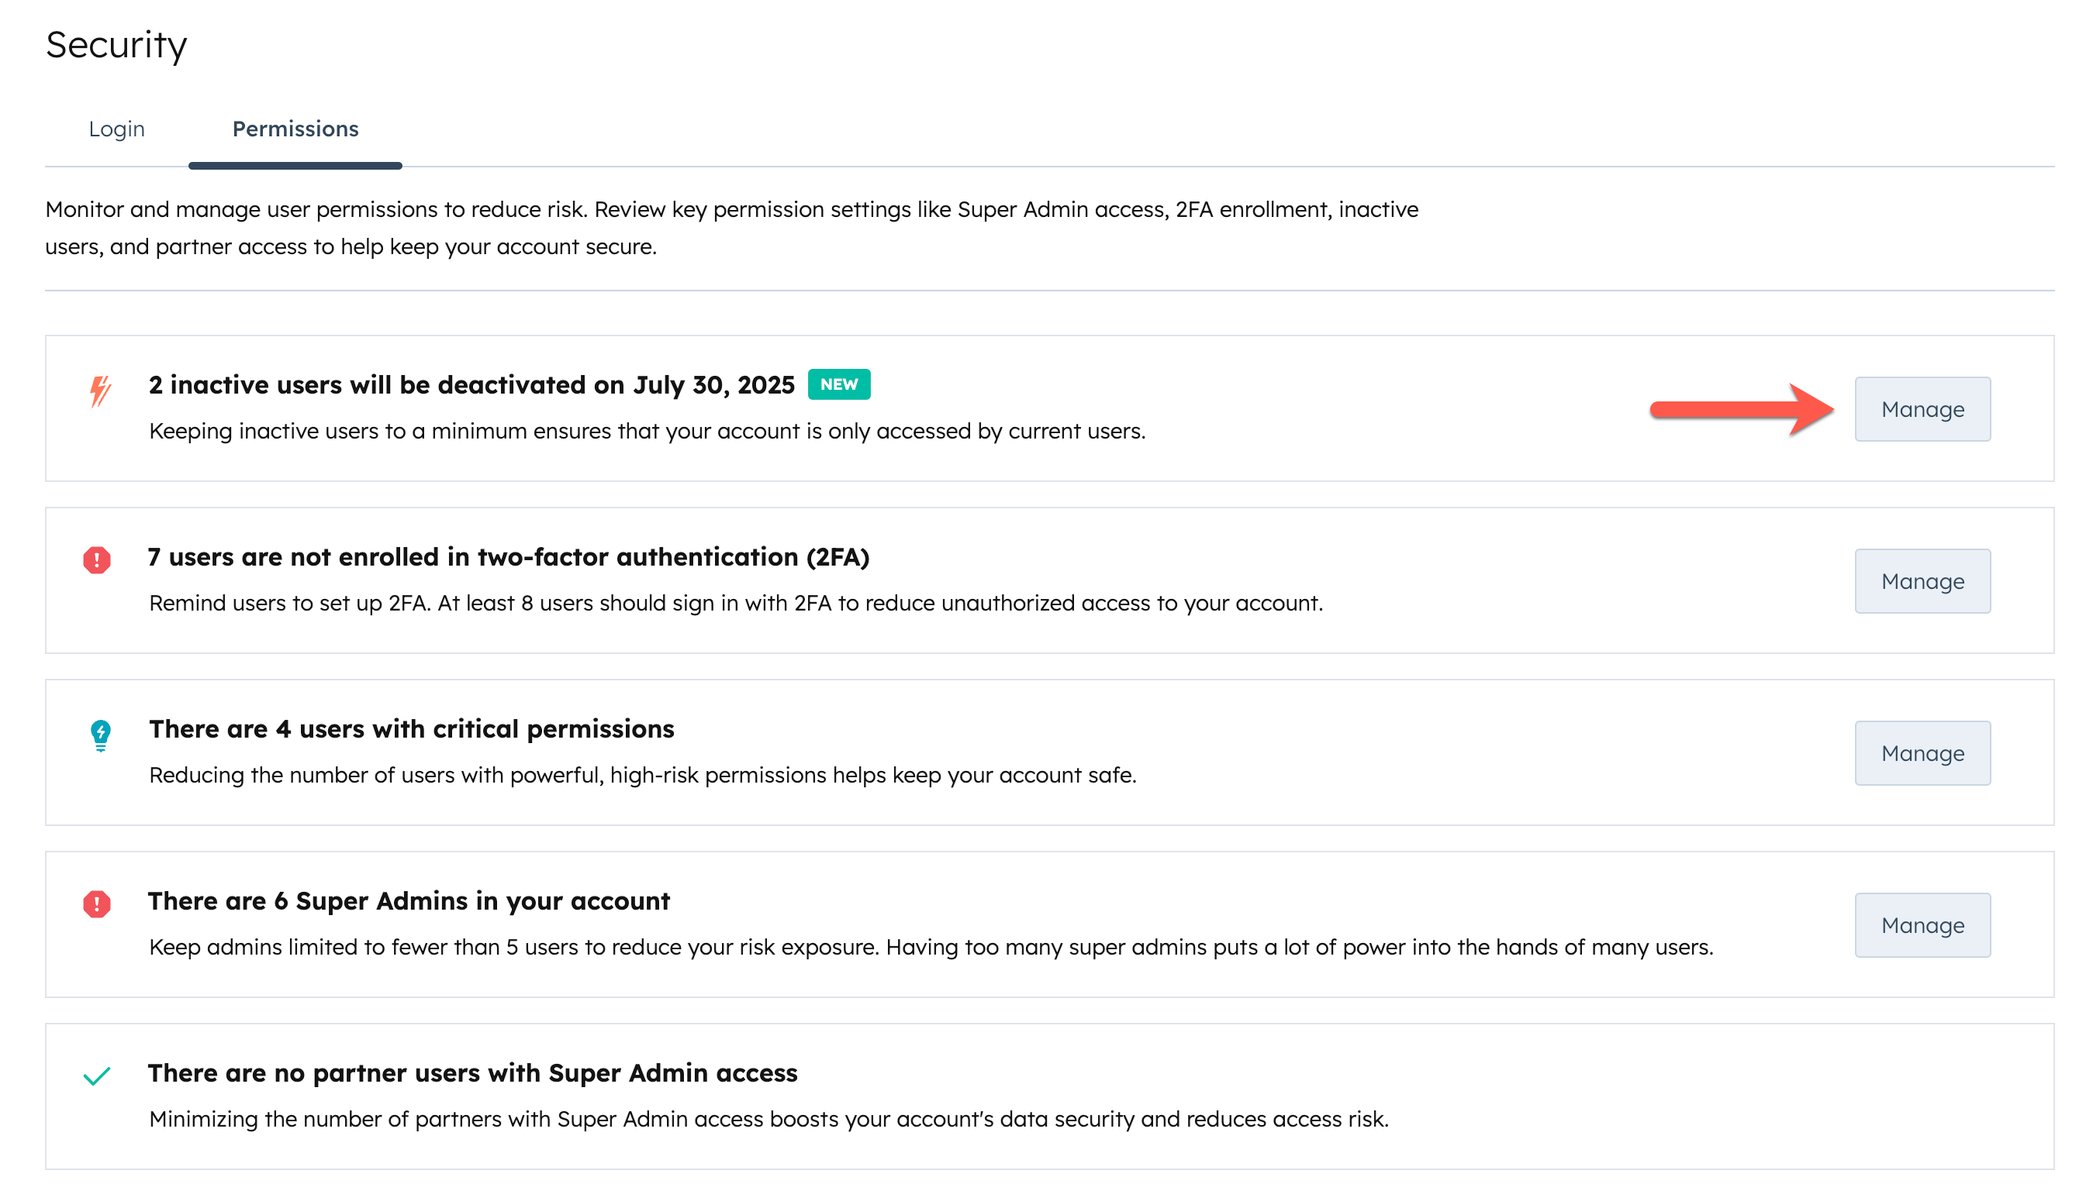Click the Super Admins warning headline
The height and width of the screenshot is (1184, 2100).
pos(408,900)
